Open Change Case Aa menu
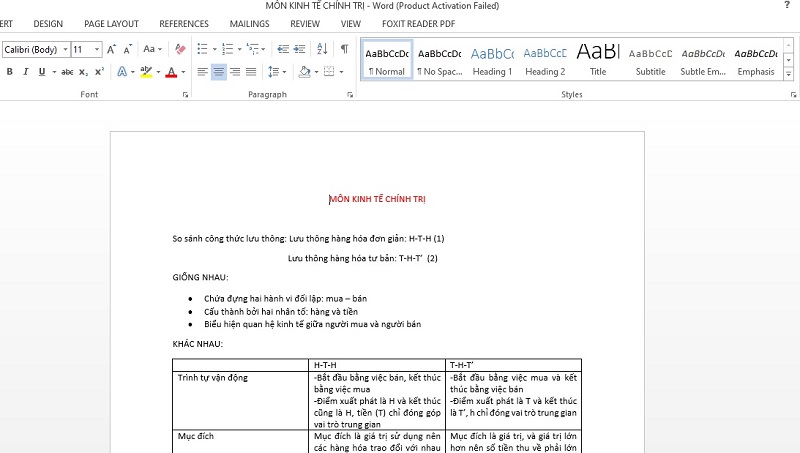This screenshot has width=800, height=453. (x=152, y=49)
